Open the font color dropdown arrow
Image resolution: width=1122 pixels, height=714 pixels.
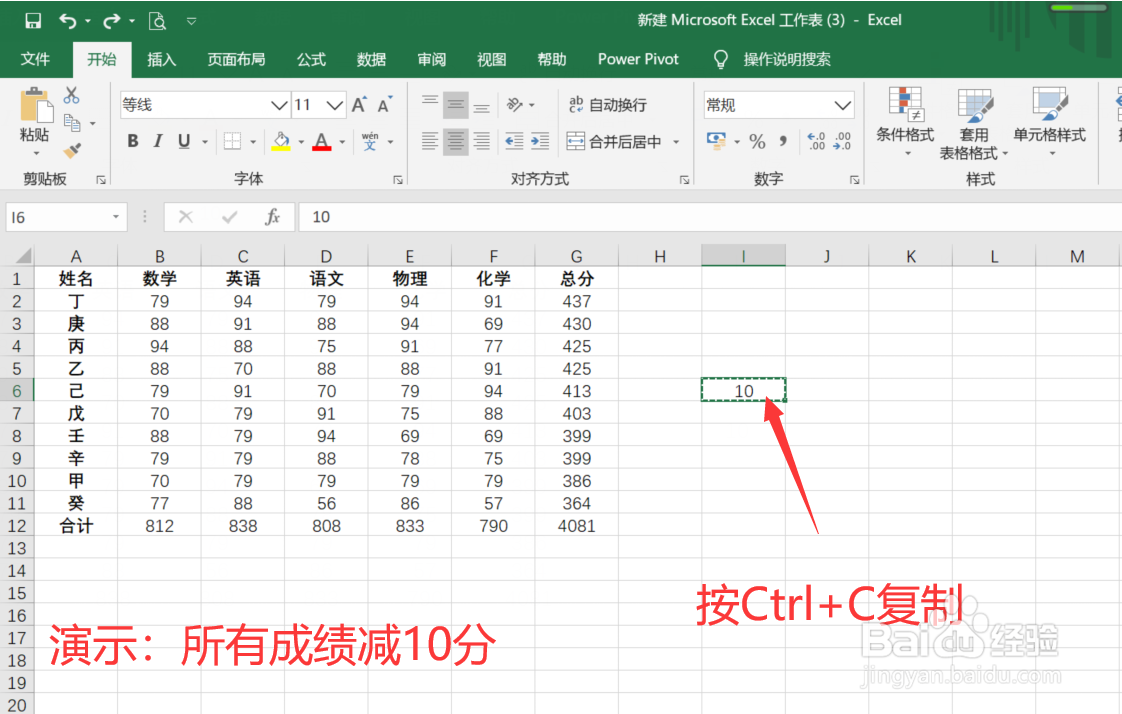point(341,142)
